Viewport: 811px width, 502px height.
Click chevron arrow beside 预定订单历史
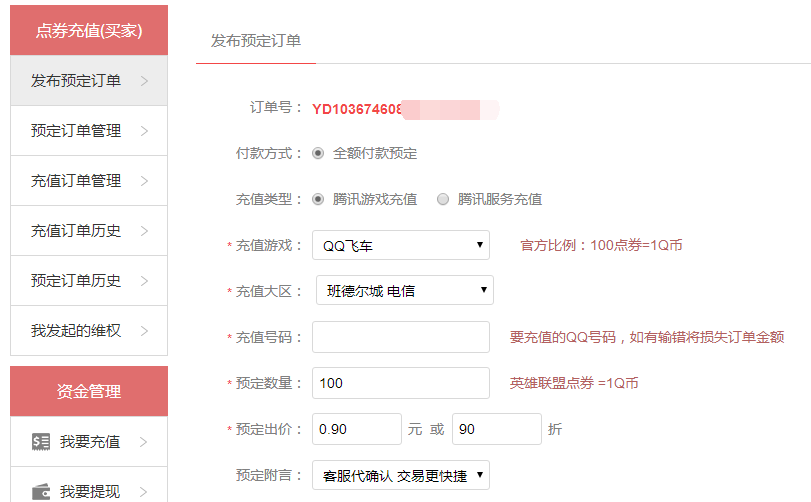point(144,281)
